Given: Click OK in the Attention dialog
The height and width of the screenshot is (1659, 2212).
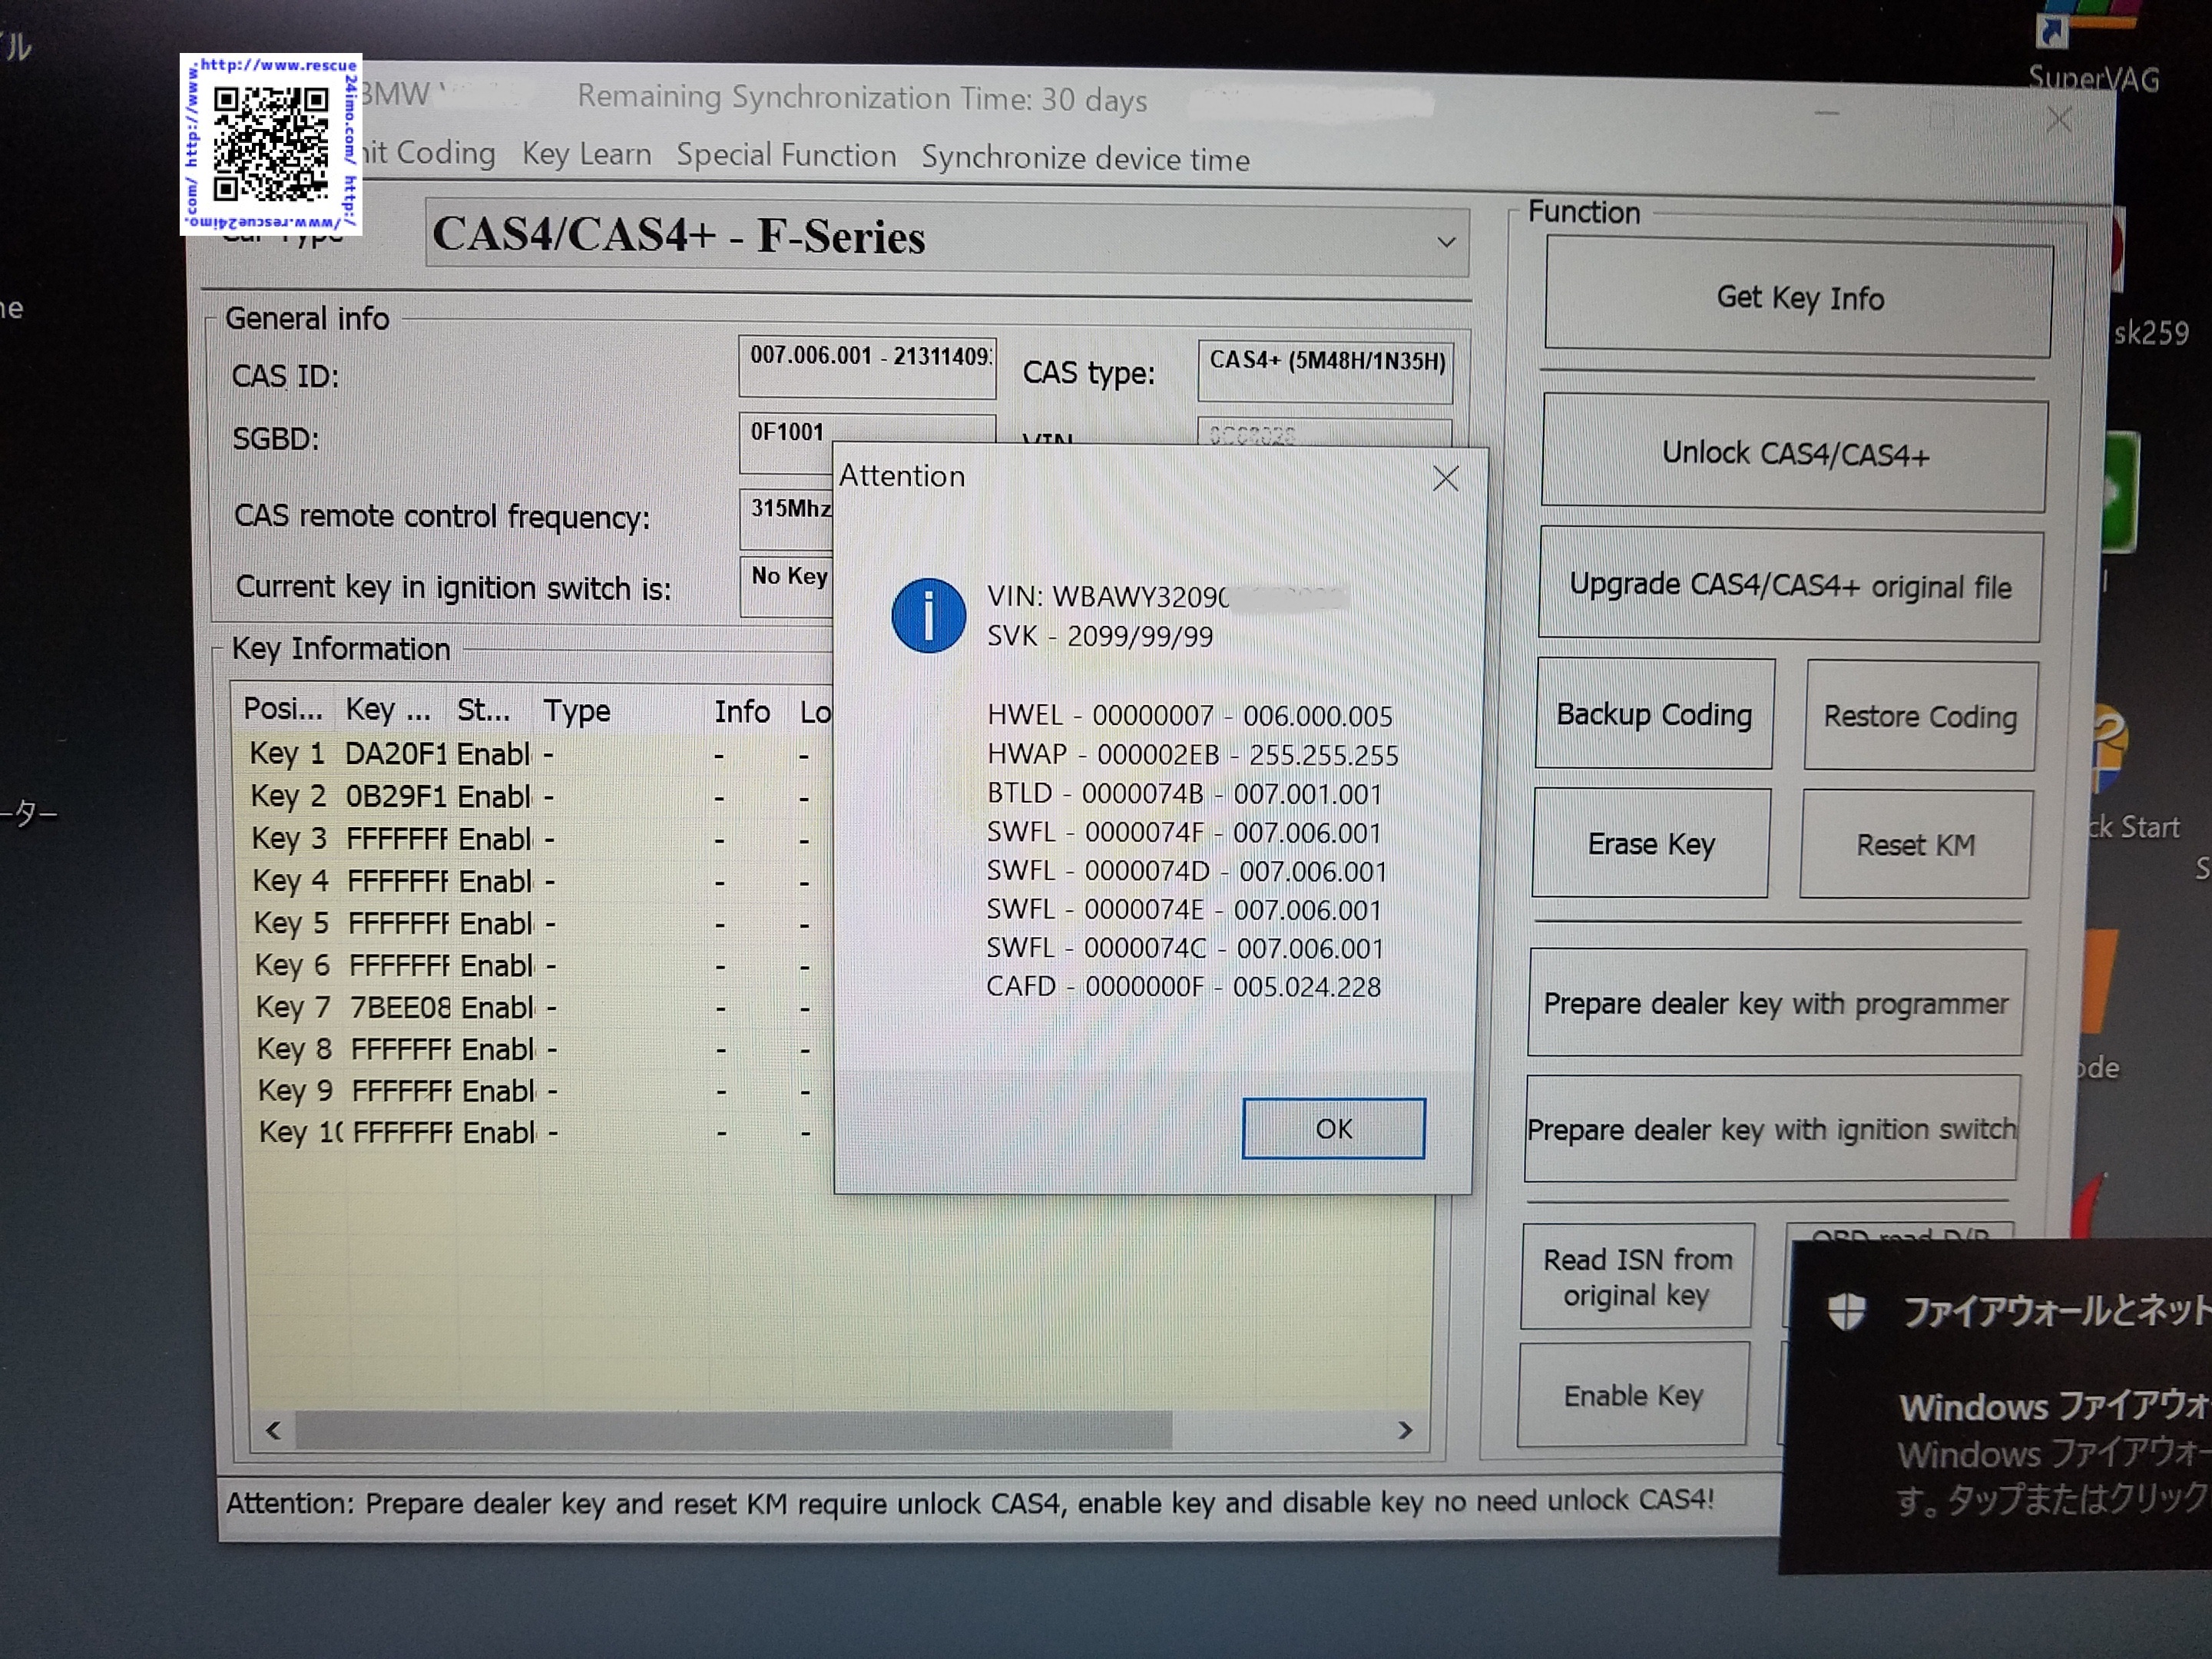Looking at the screenshot, I should (1333, 1128).
